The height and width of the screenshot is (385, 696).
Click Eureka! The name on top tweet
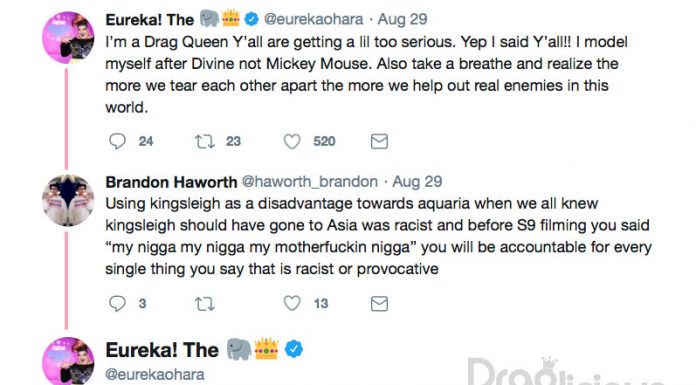pos(150,20)
